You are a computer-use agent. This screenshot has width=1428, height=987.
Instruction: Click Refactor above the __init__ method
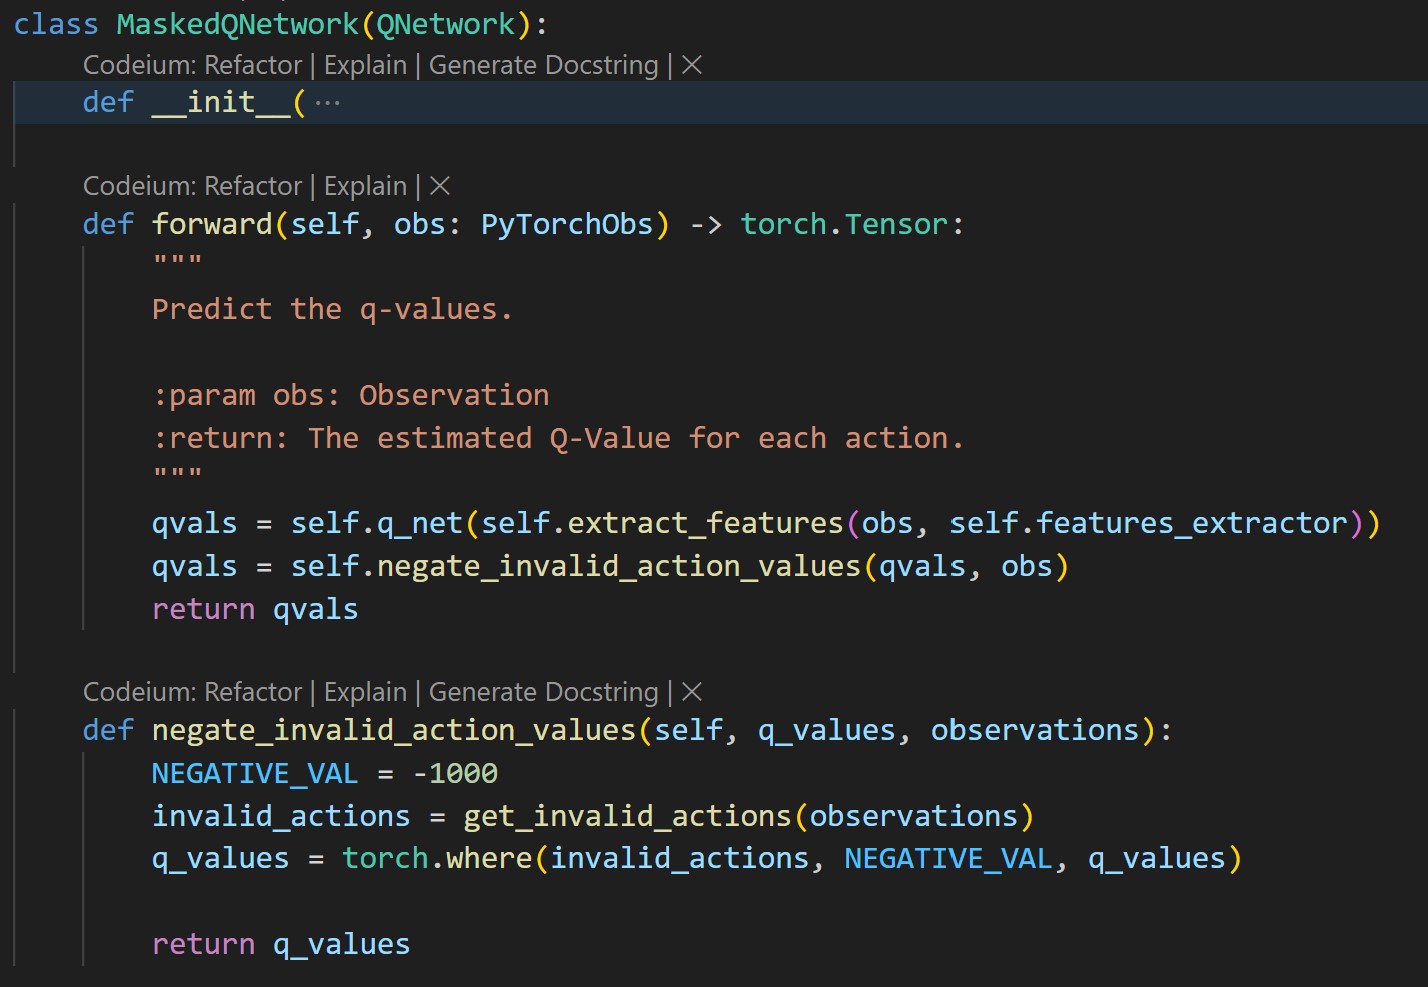pos(253,64)
